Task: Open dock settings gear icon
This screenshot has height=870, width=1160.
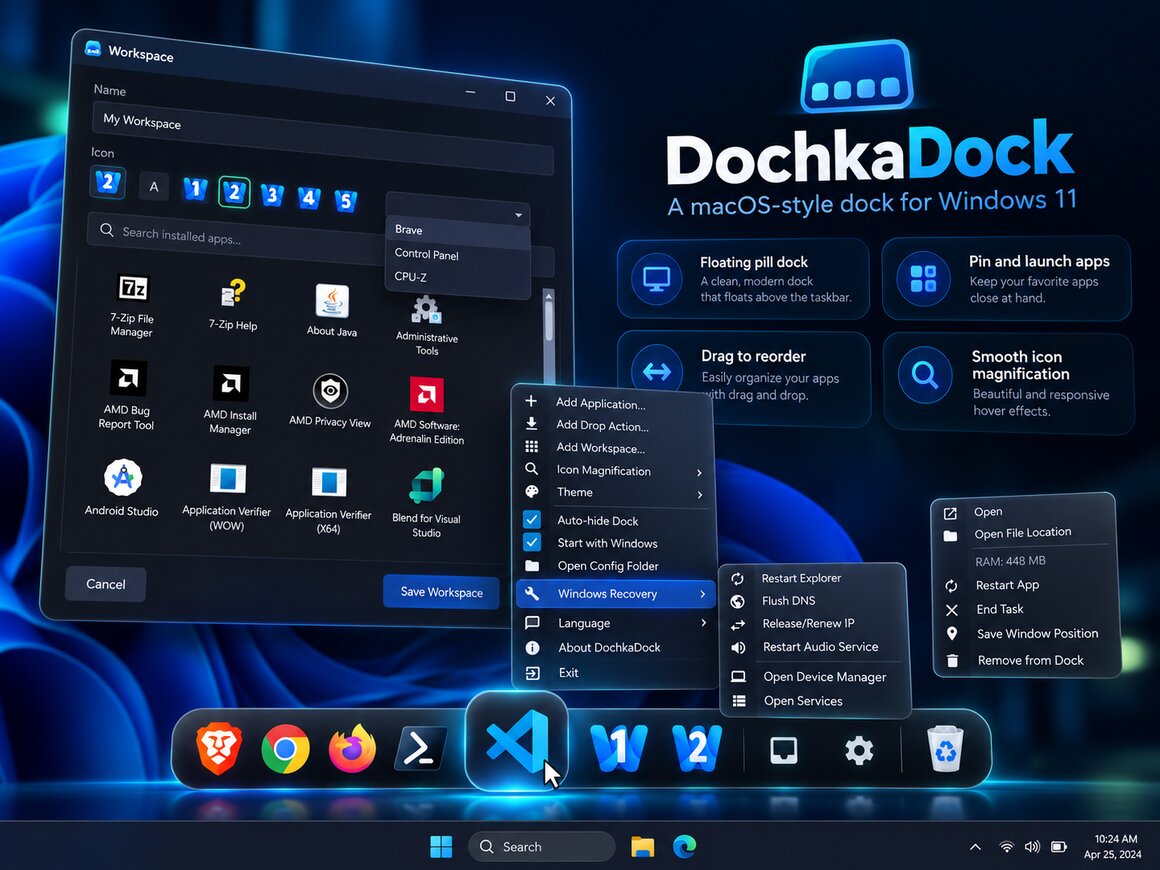Action: coord(859,751)
